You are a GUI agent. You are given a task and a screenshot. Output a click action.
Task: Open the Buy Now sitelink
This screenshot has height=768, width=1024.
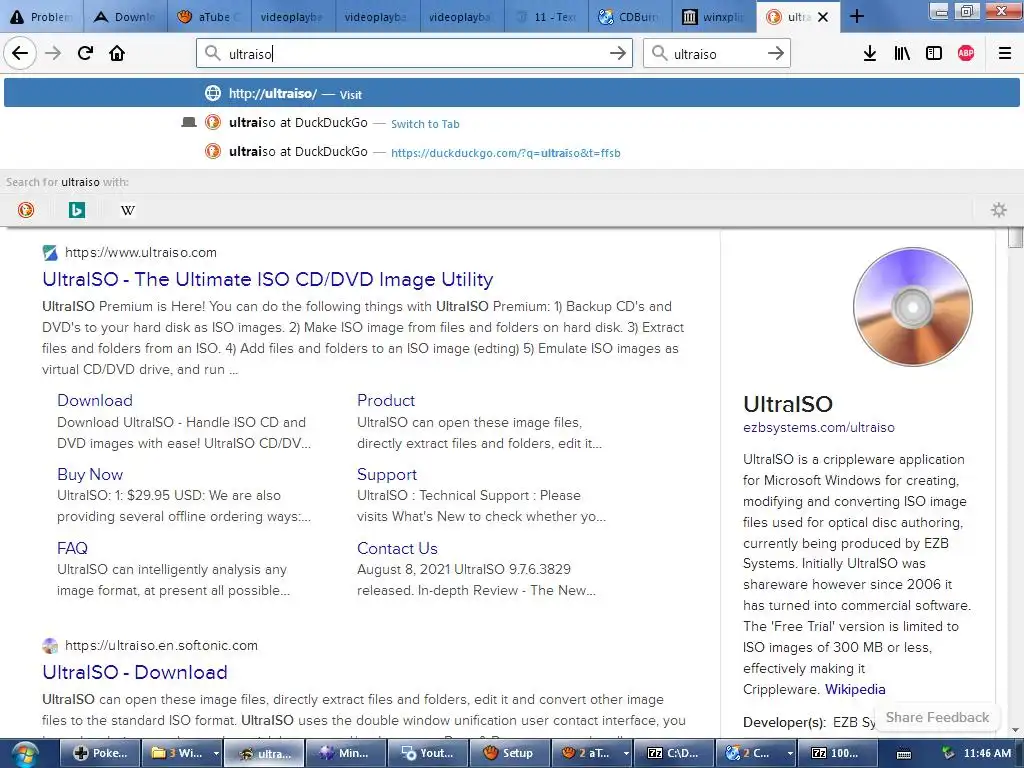89,474
